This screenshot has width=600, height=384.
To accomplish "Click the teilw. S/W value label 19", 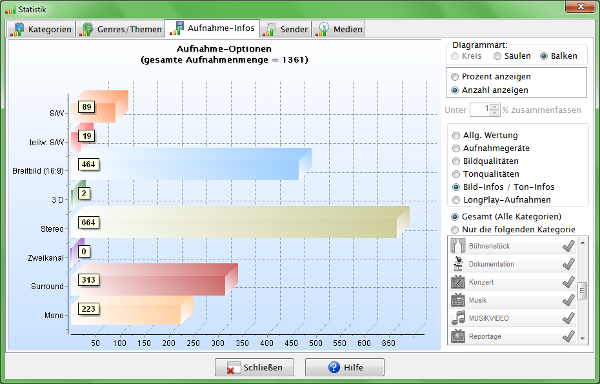I will tap(86, 136).
